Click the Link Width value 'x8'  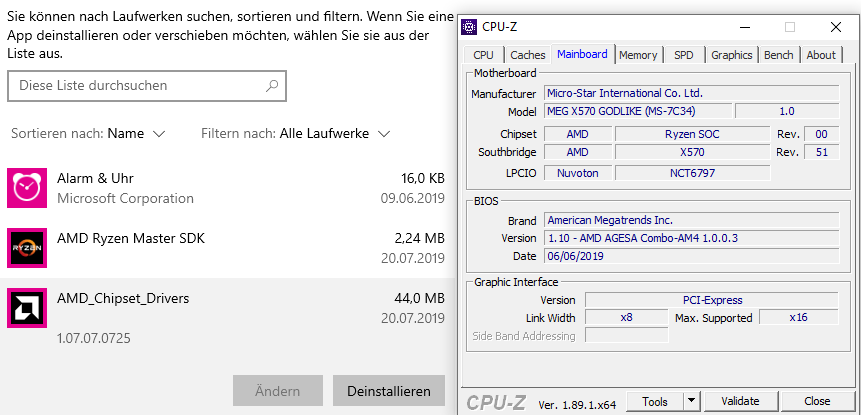point(626,317)
